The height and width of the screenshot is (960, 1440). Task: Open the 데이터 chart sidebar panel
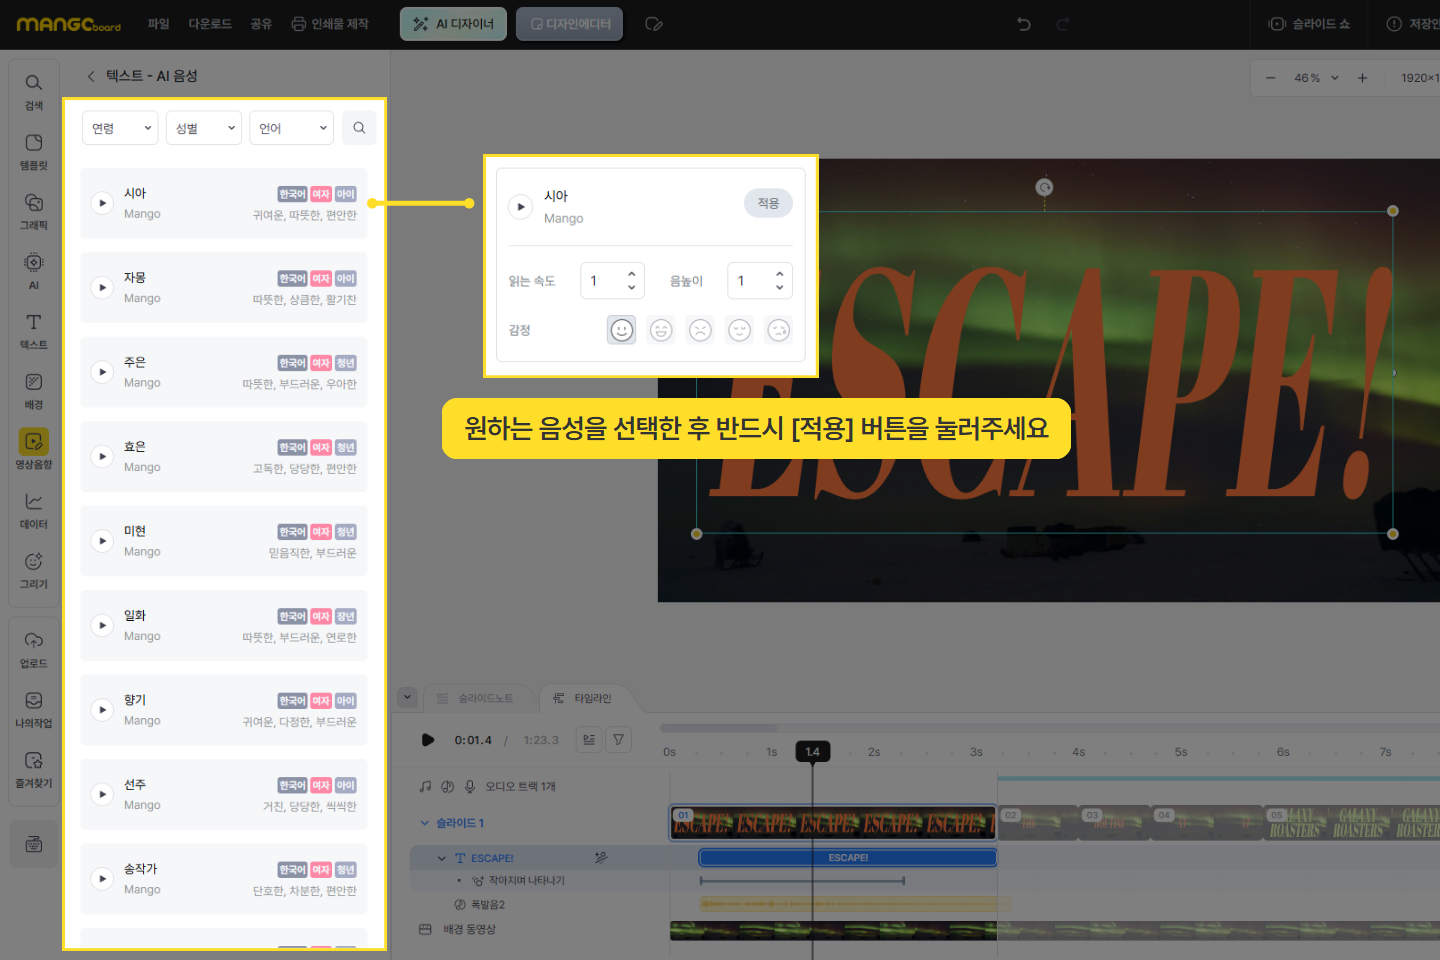[34, 509]
